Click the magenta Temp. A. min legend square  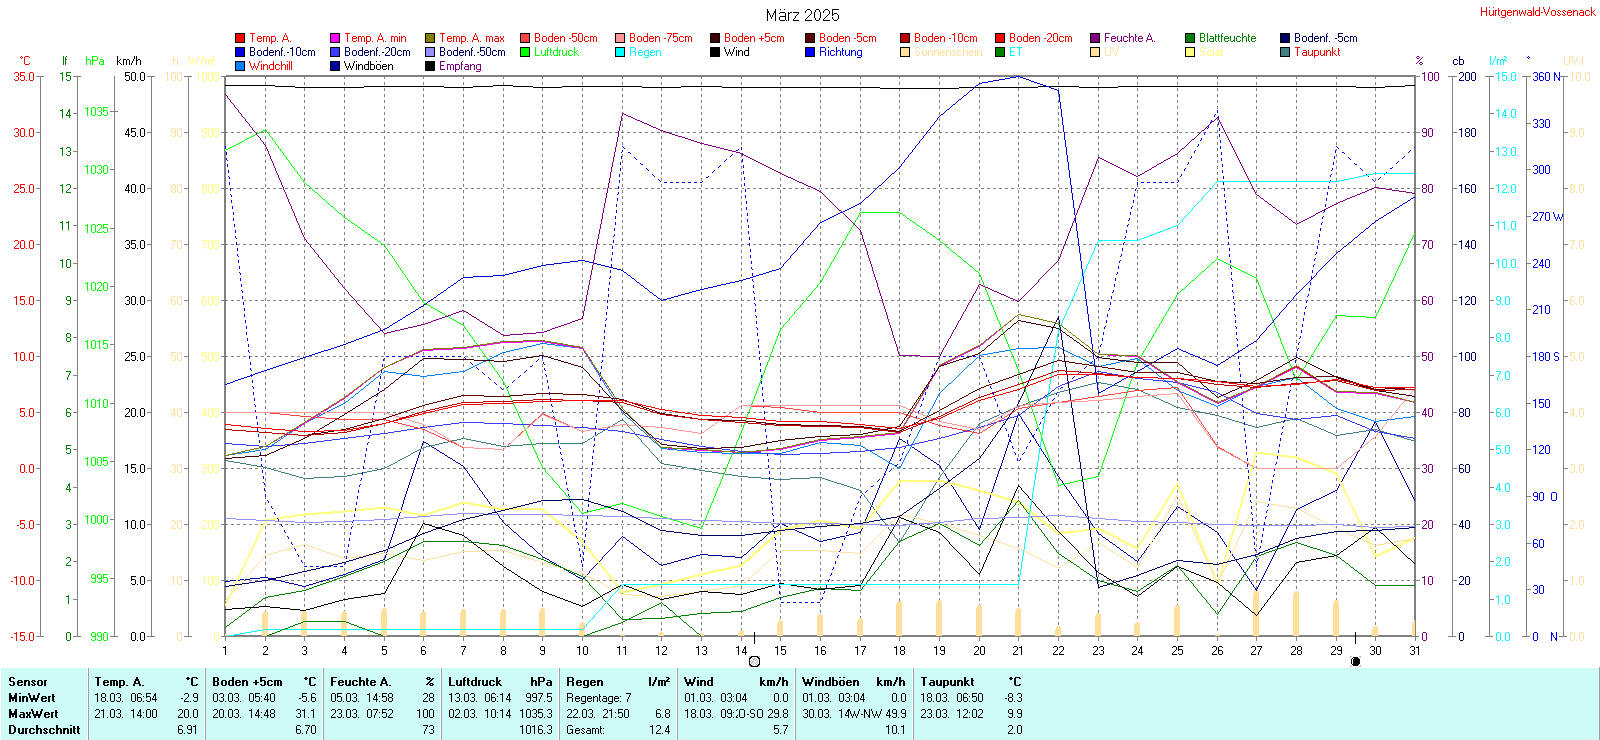tap(335, 38)
